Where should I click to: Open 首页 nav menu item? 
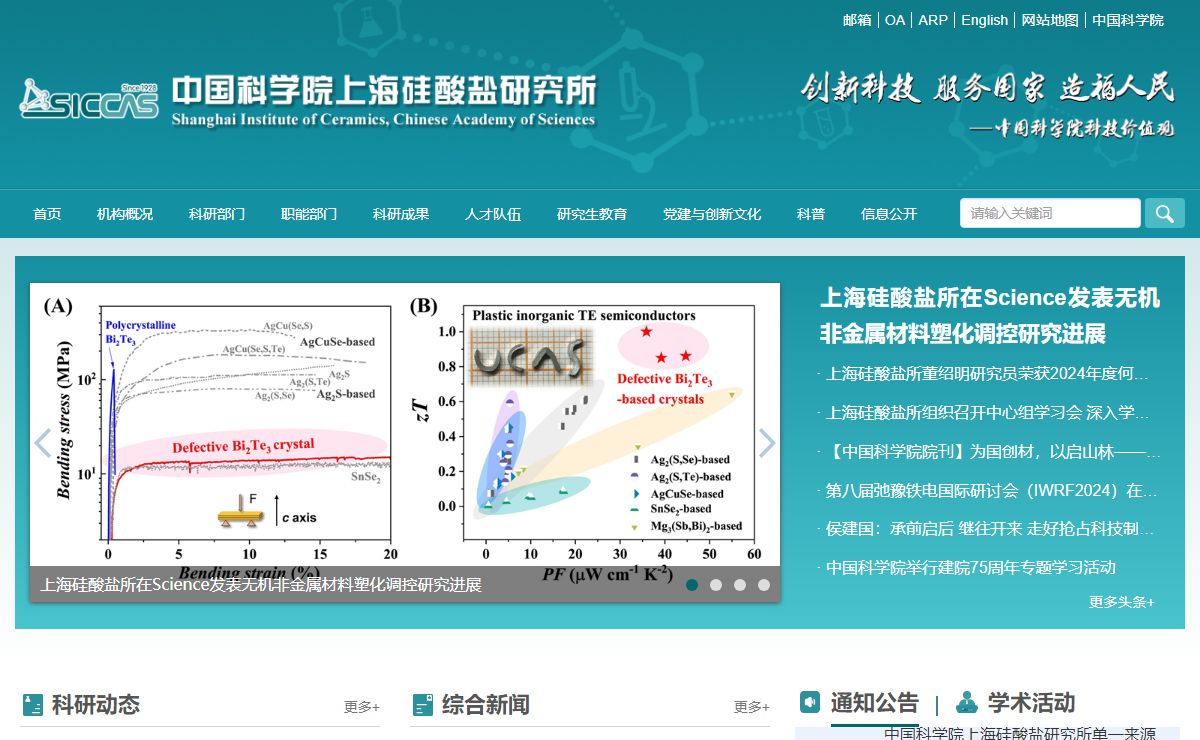tap(47, 214)
